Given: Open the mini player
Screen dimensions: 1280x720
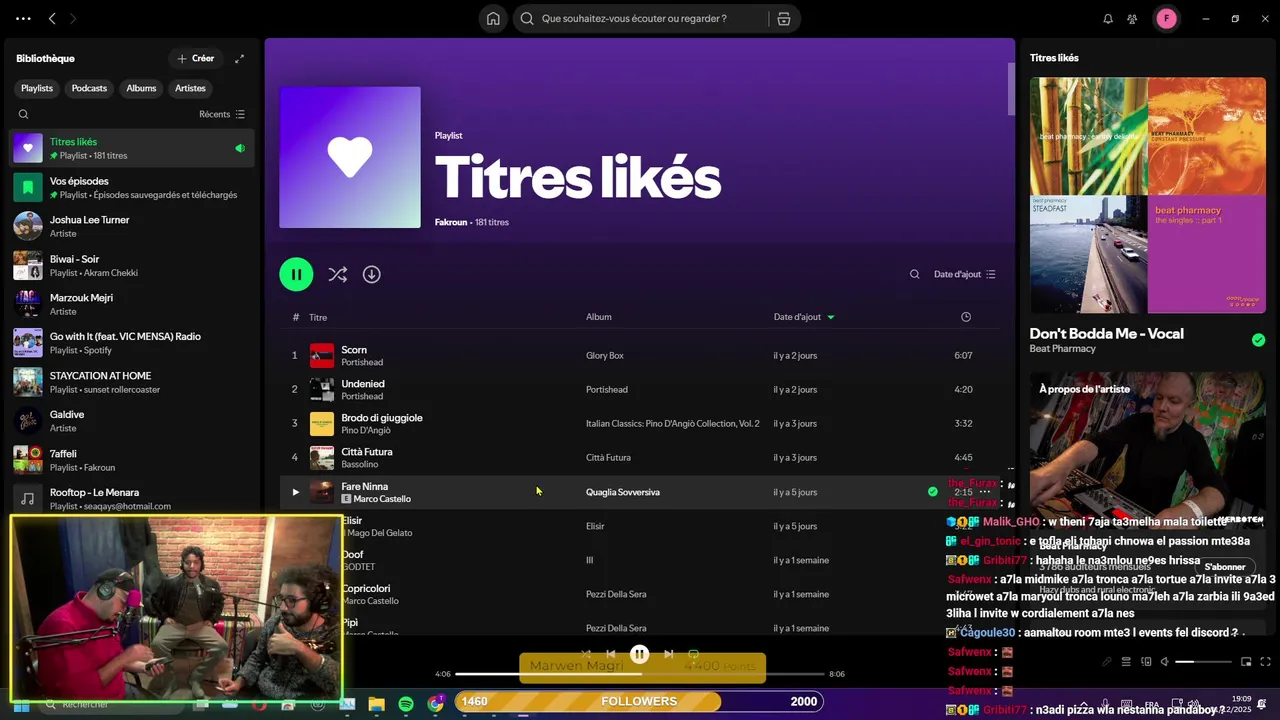Looking at the screenshot, I should coord(1246,661).
